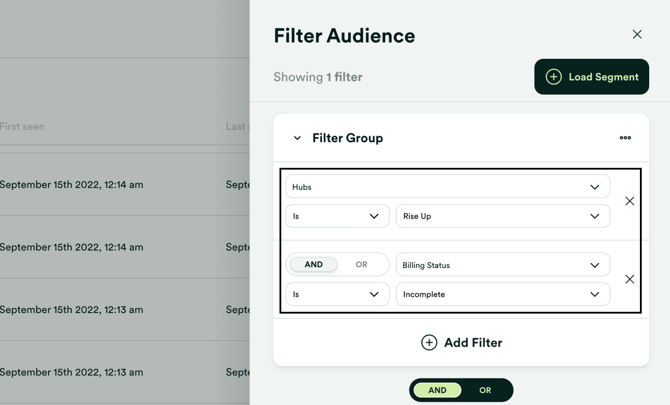670x405 pixels.
Task: Click the Filter Group title
Action: tap(347, 138)
